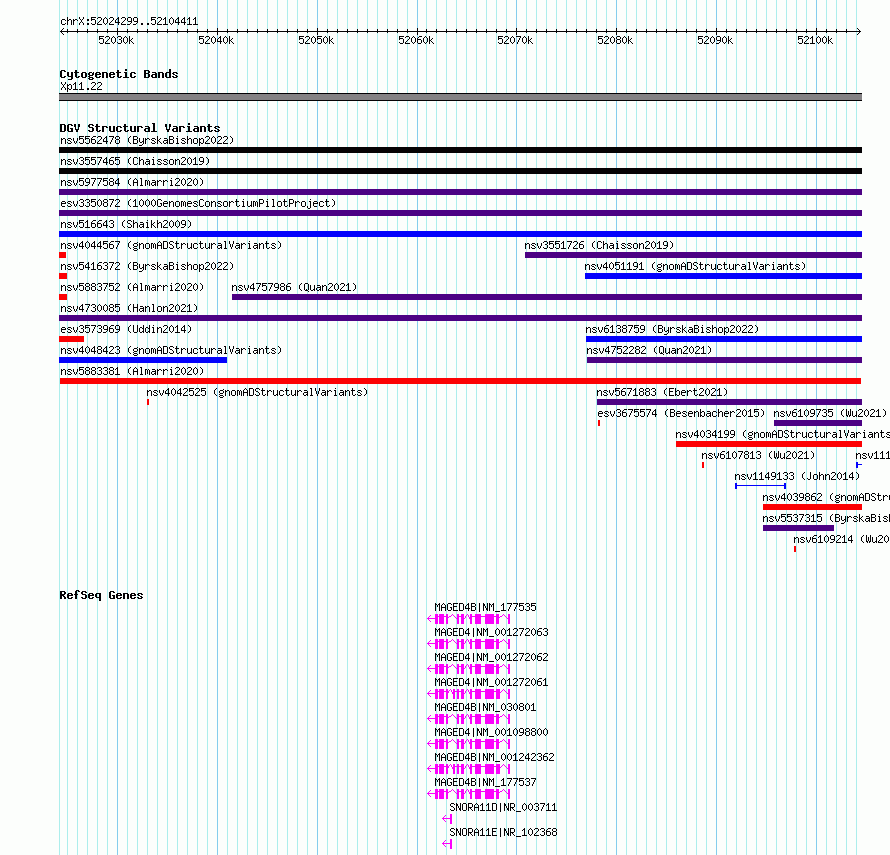
Task: Click nsv4757986 (Quan2021) variant label
Action: point(294,287)
